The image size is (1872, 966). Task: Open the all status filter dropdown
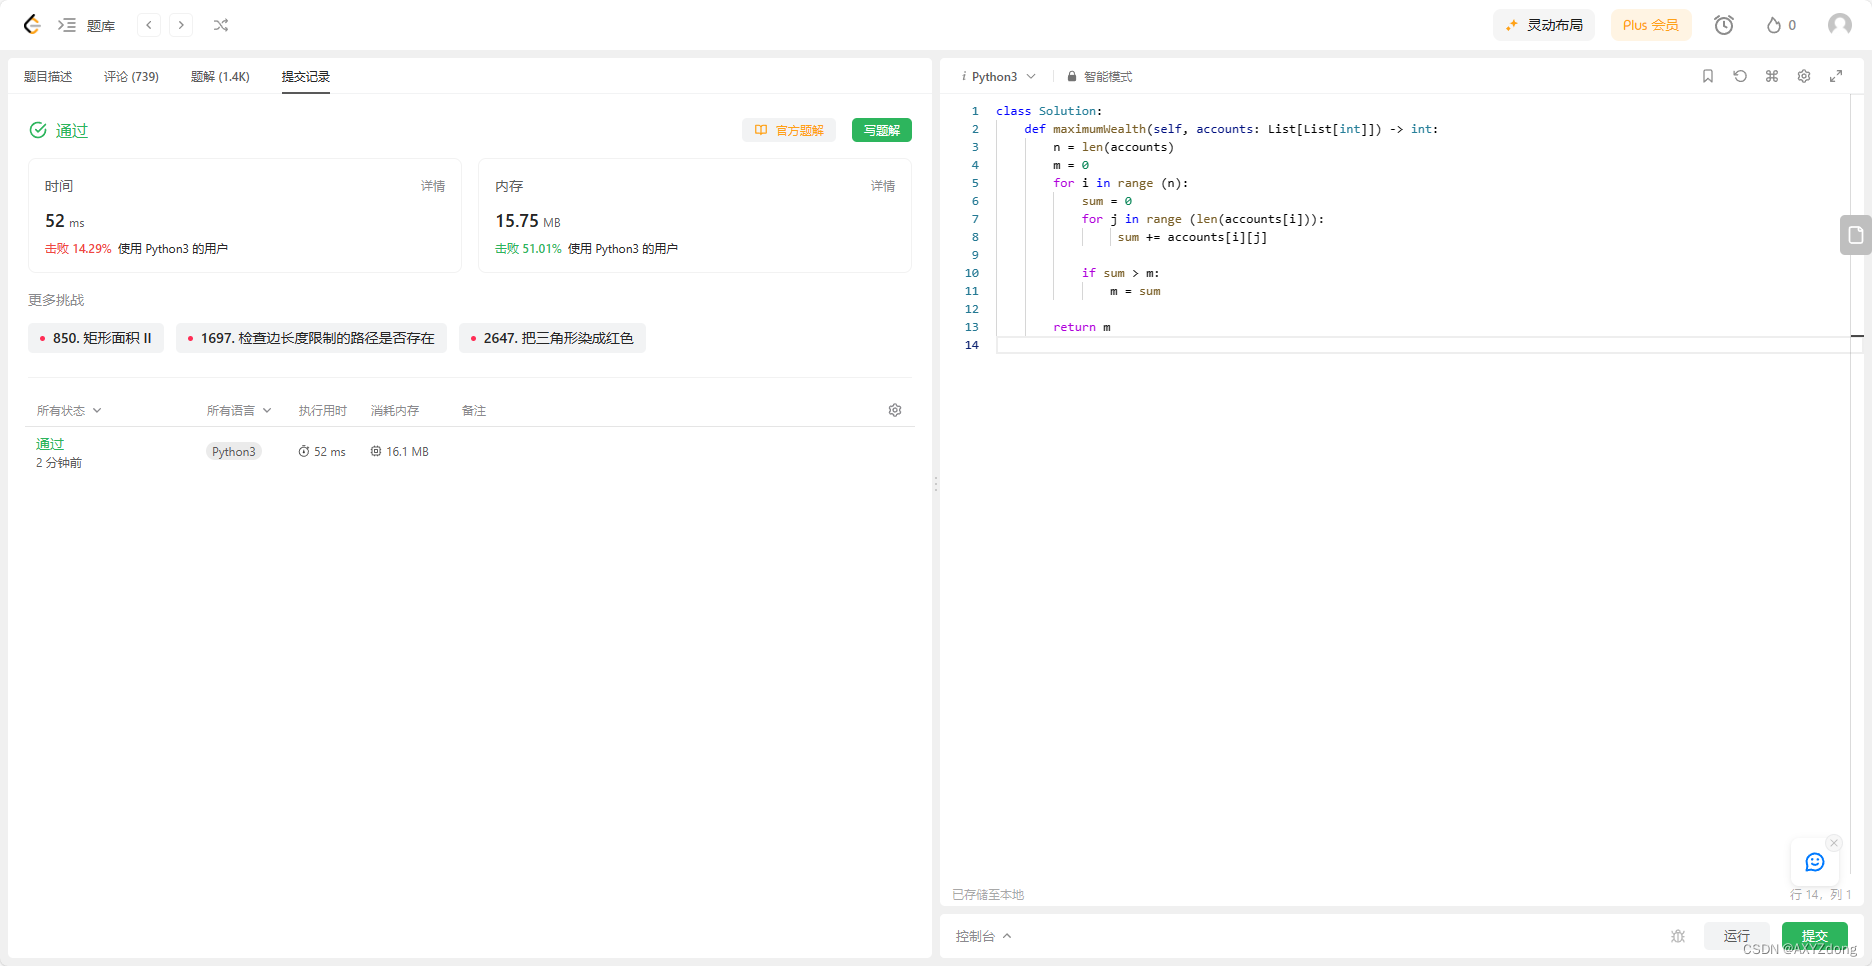tap(69, 410)
